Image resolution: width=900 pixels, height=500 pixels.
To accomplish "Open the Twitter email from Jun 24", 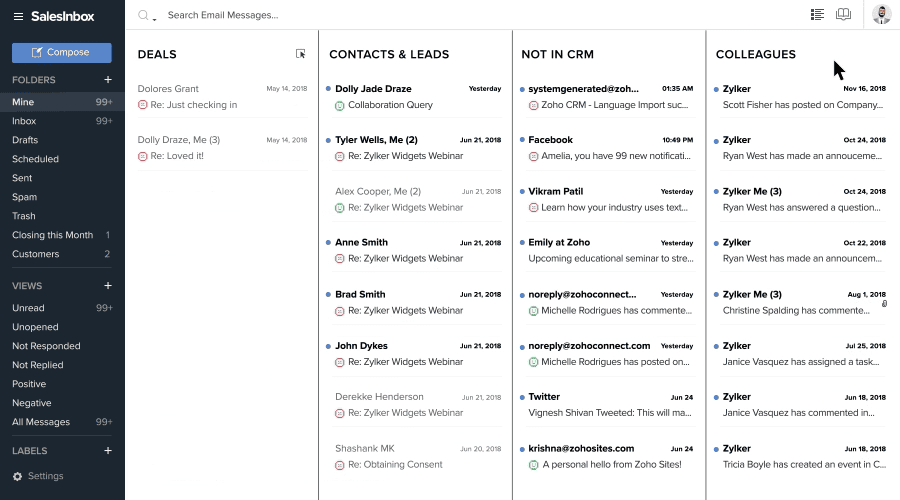I will (609, 405).
